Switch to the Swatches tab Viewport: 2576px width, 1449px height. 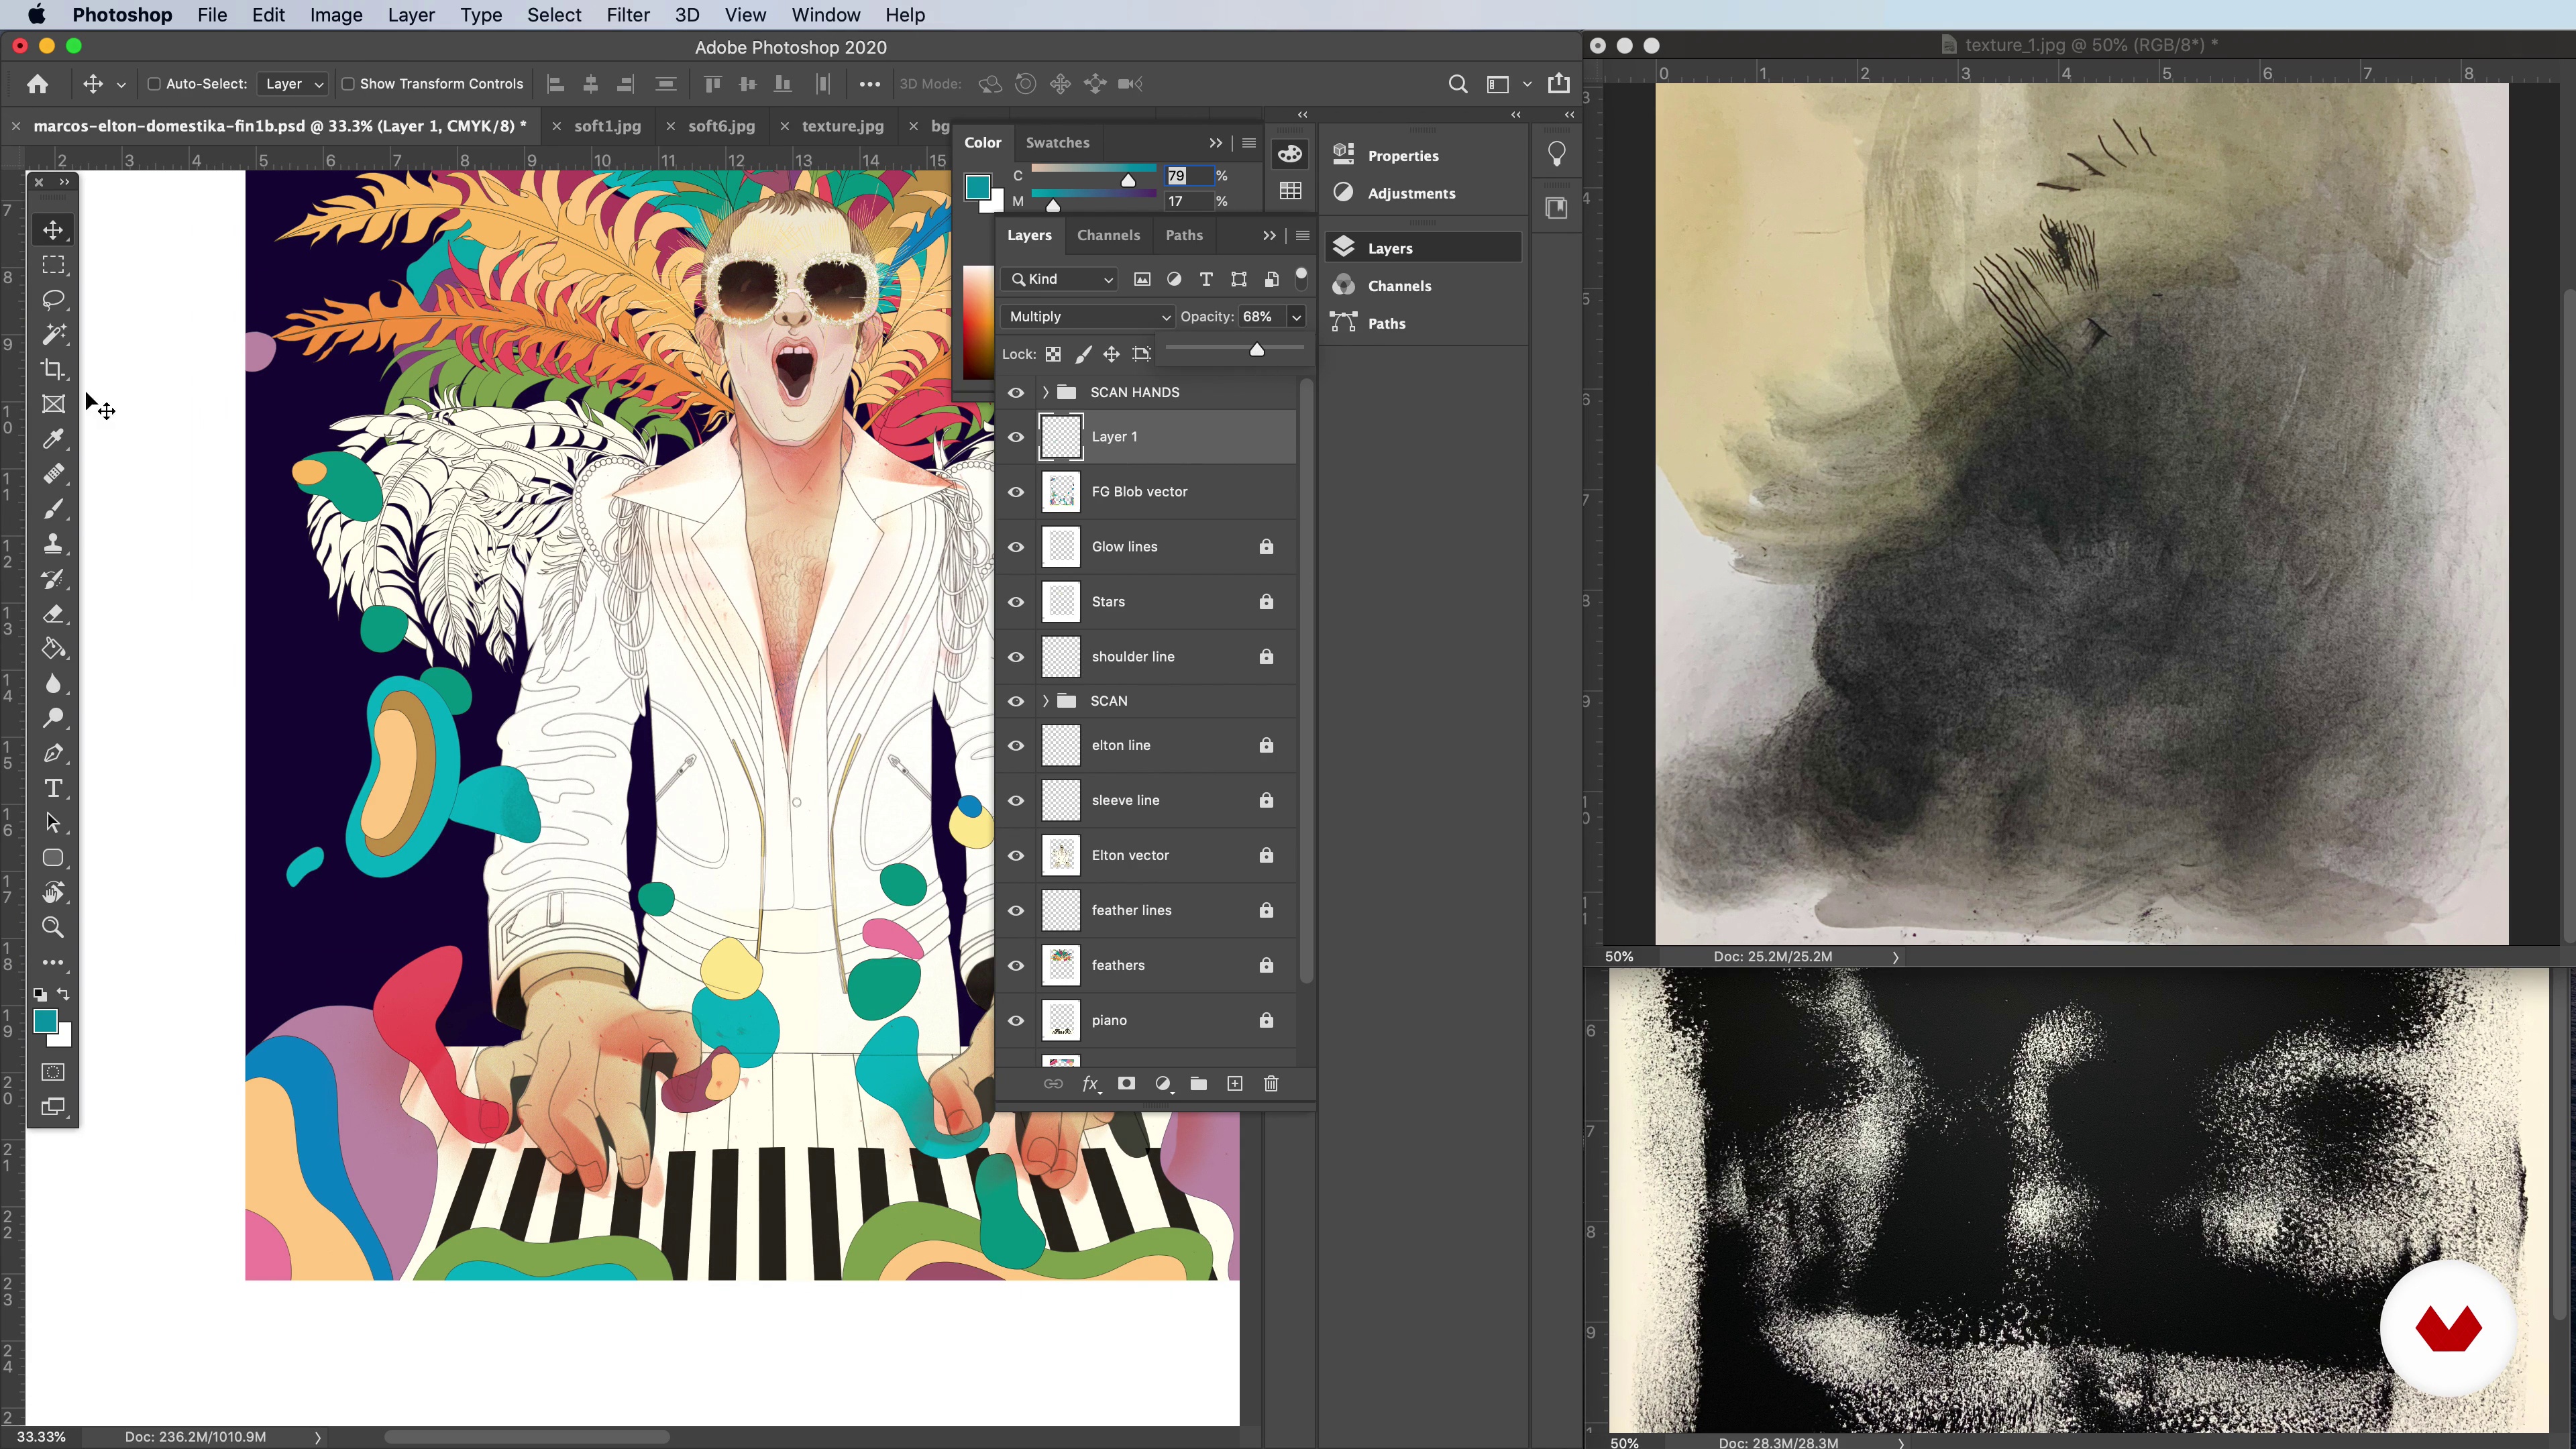[x=1057, y=143]
